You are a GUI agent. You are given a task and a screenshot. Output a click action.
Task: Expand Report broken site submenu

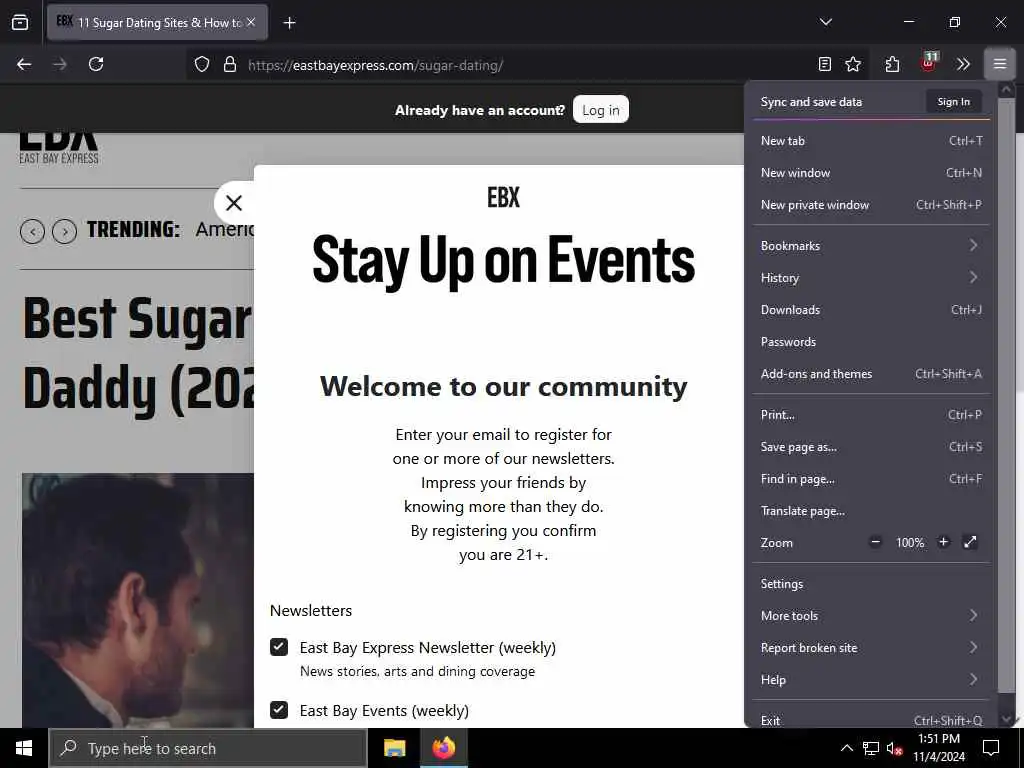(x=871, y=647)
